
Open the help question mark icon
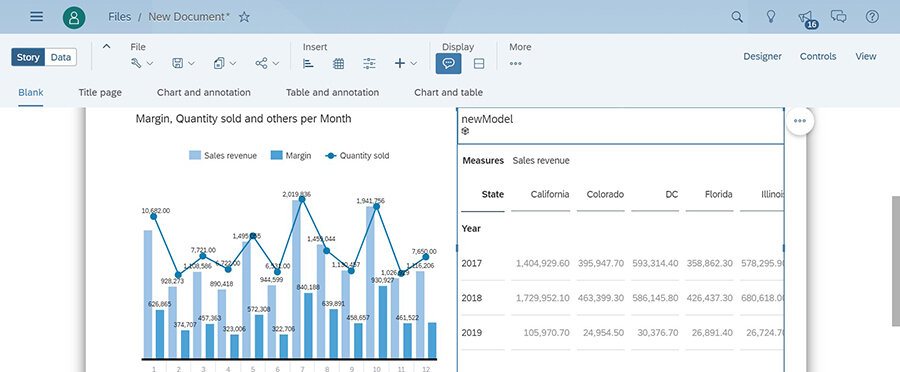(872, 17)
